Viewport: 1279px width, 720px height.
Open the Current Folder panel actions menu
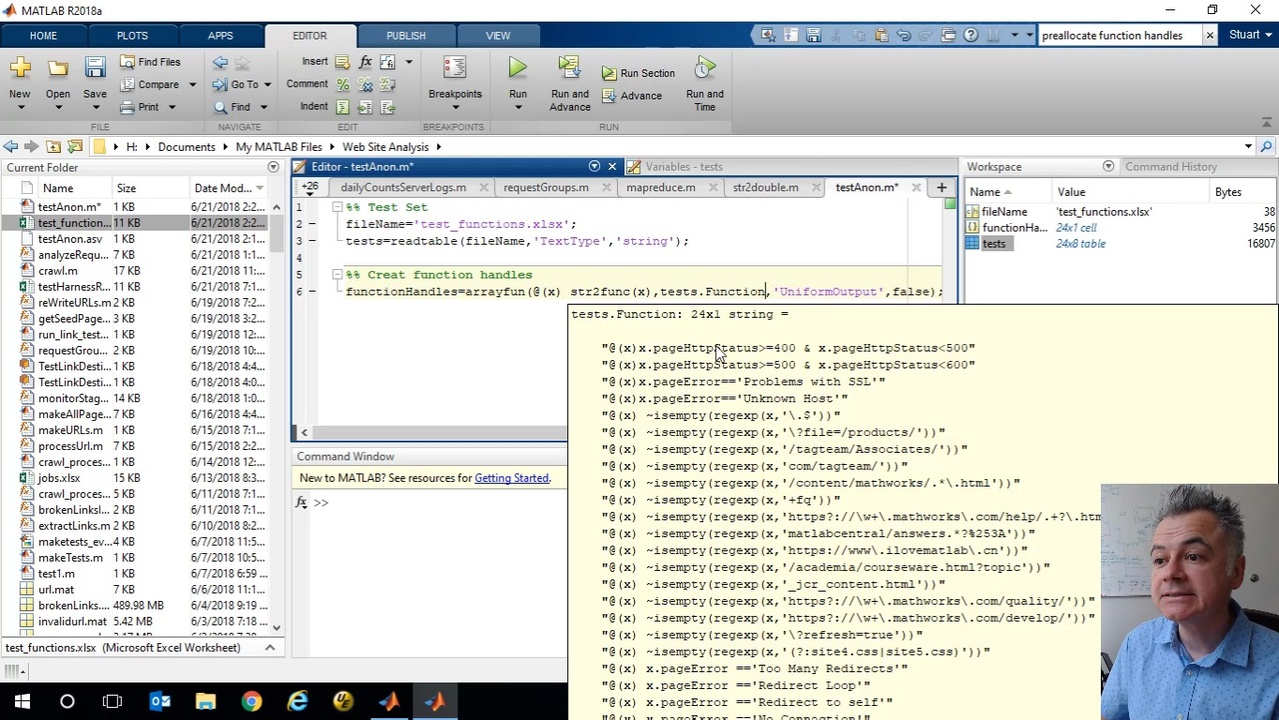coord(273,167)
